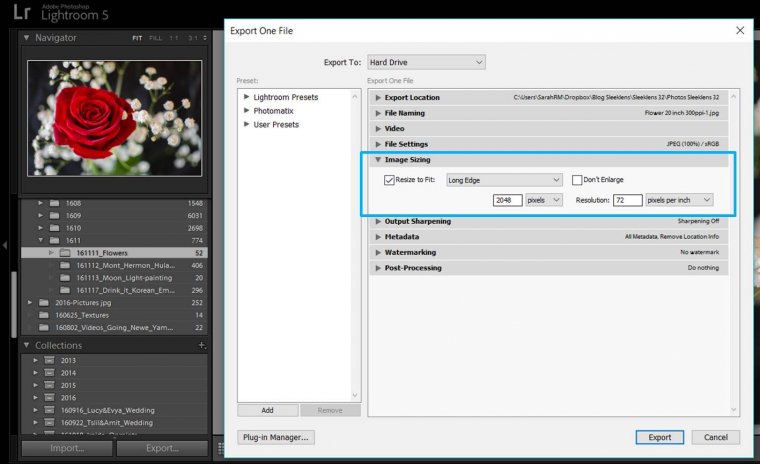Click the Remove preset button
This screenshot has height=464, width=760.
pos(330,410)
